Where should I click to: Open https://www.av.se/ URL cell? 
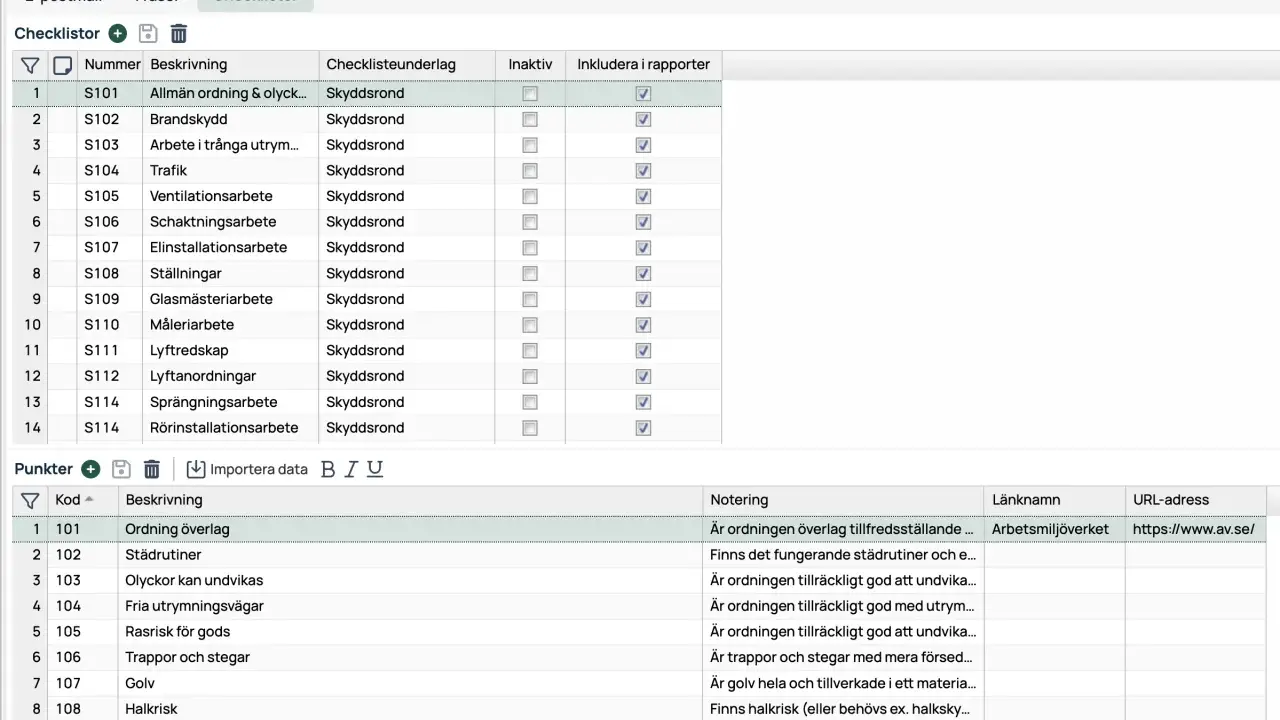pyautogui.click(x=1195, y=529)
